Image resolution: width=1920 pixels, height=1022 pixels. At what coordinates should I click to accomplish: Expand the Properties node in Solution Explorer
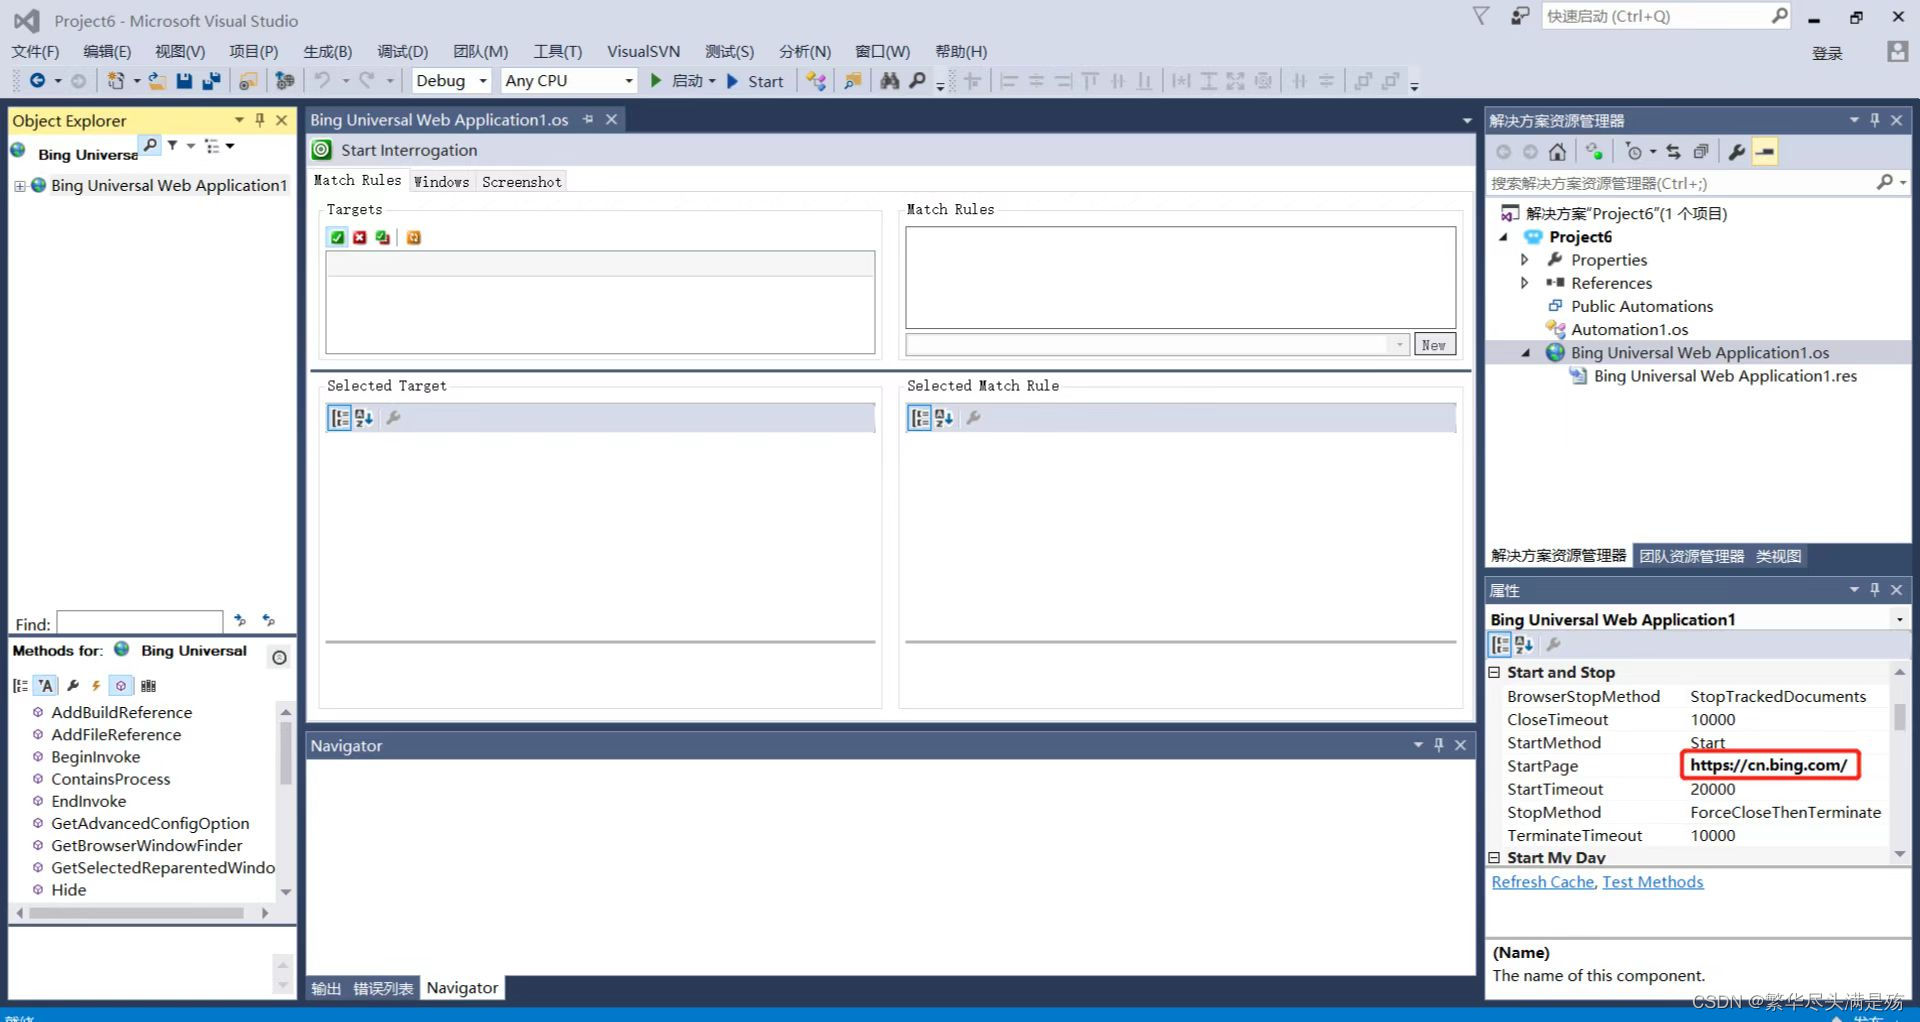coord(1524,260)
